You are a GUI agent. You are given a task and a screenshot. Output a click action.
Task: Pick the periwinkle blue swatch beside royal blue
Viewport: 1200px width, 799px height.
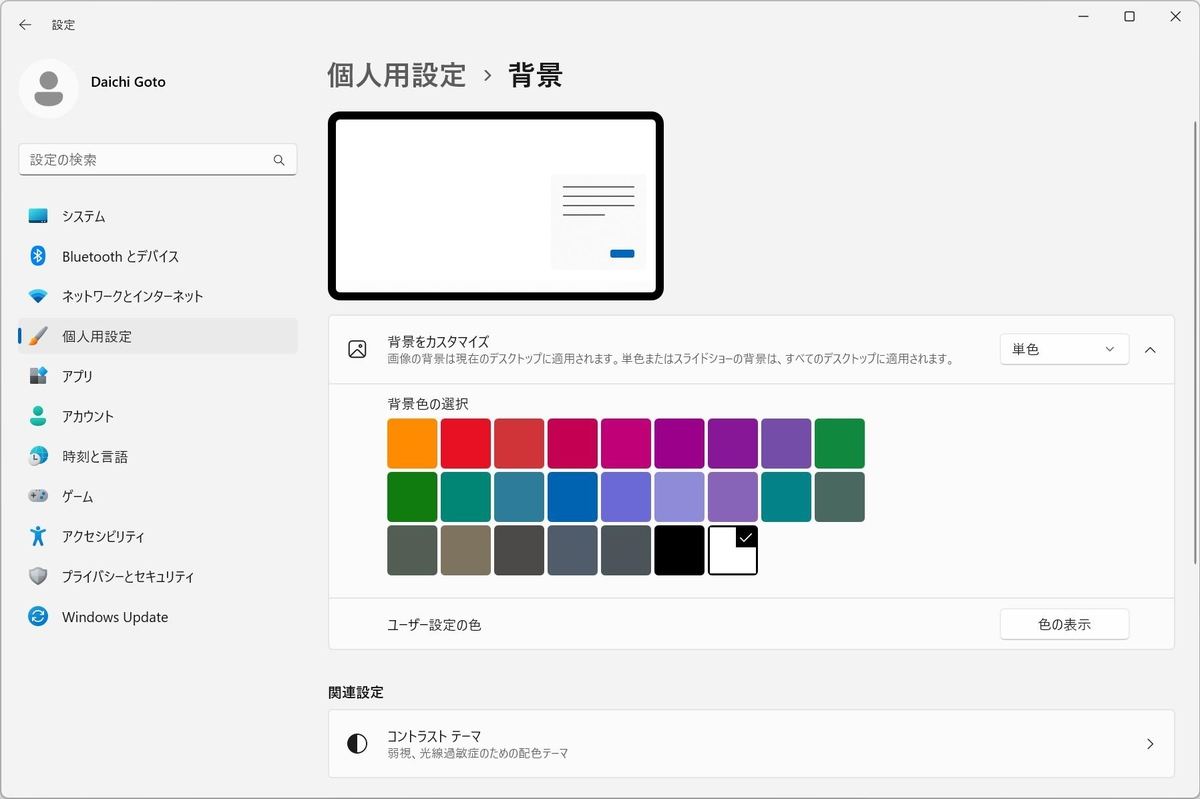(x=626, y=497)
